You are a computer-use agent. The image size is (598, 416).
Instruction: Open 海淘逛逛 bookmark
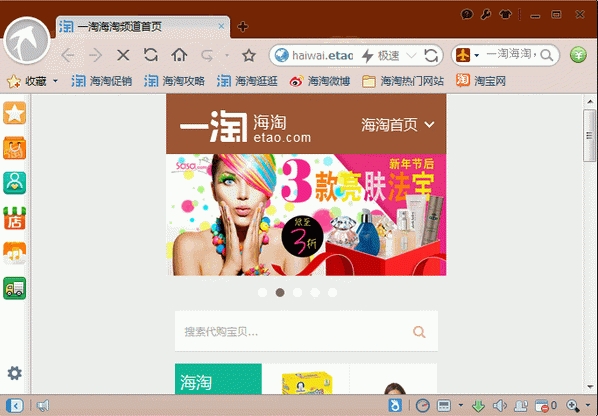pyautogui.click(x=247, y=81)
